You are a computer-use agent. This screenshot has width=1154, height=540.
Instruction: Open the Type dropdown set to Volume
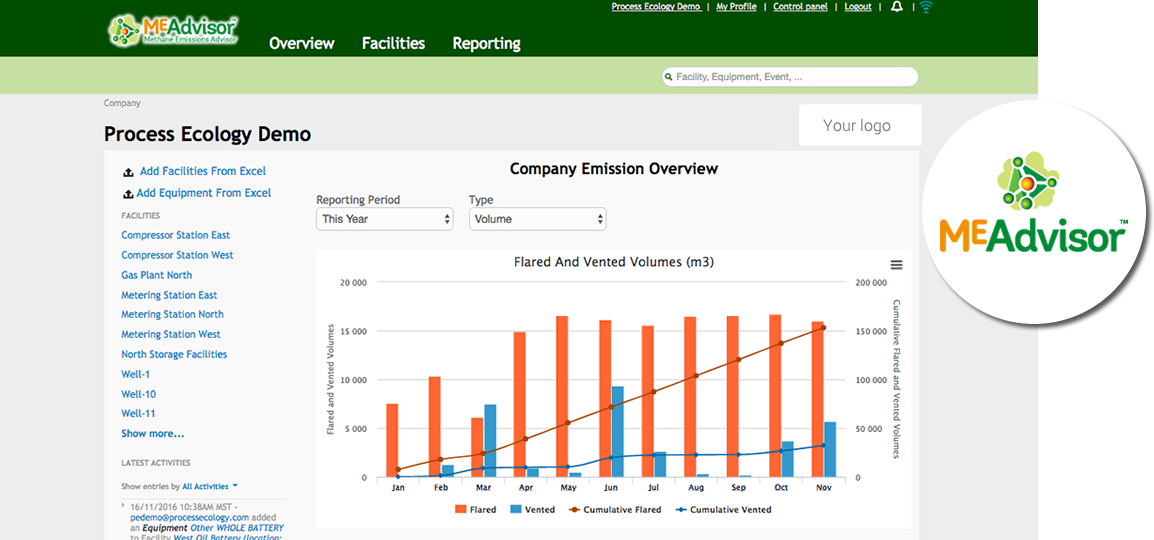(x=538, y=219)
